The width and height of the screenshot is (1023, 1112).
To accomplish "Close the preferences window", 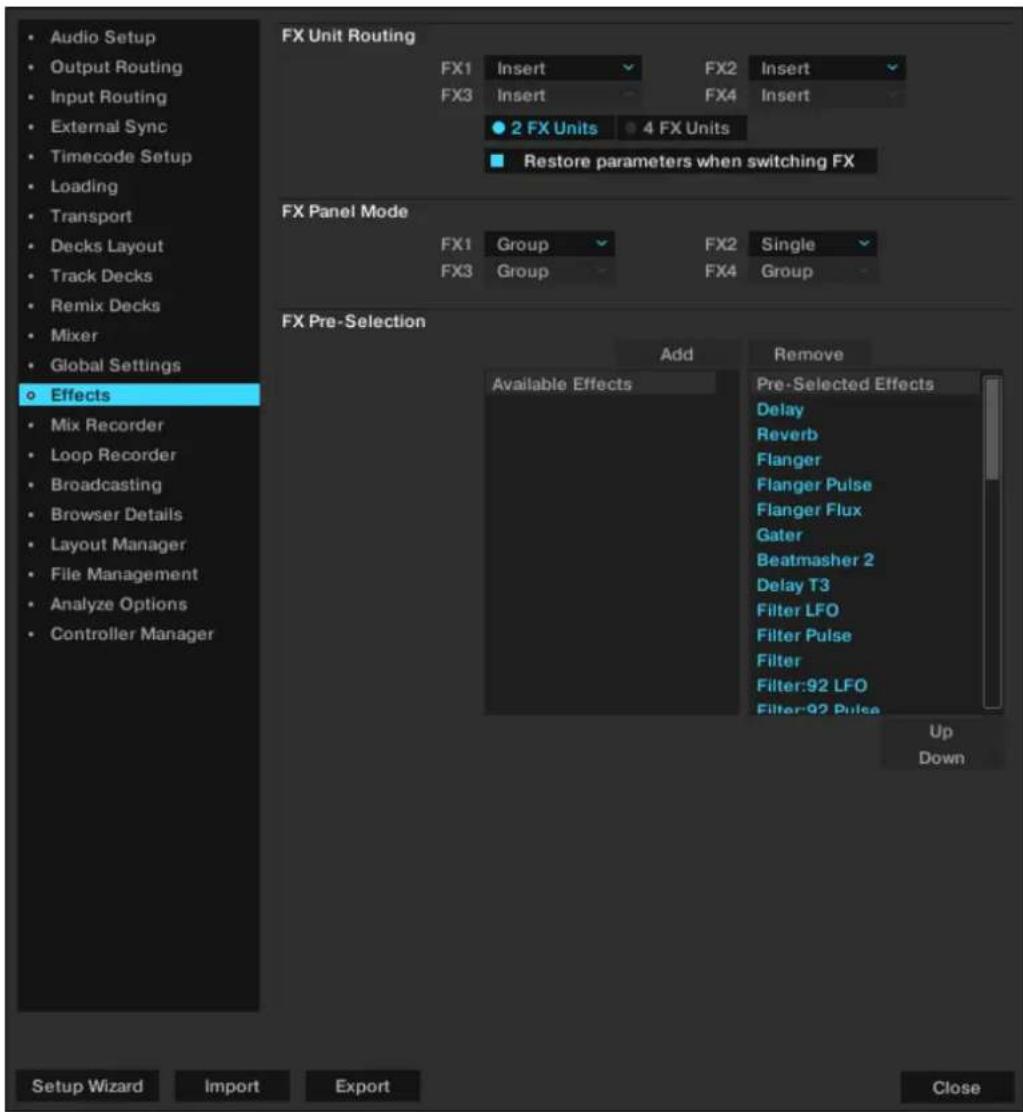I will coord(956,1087).
